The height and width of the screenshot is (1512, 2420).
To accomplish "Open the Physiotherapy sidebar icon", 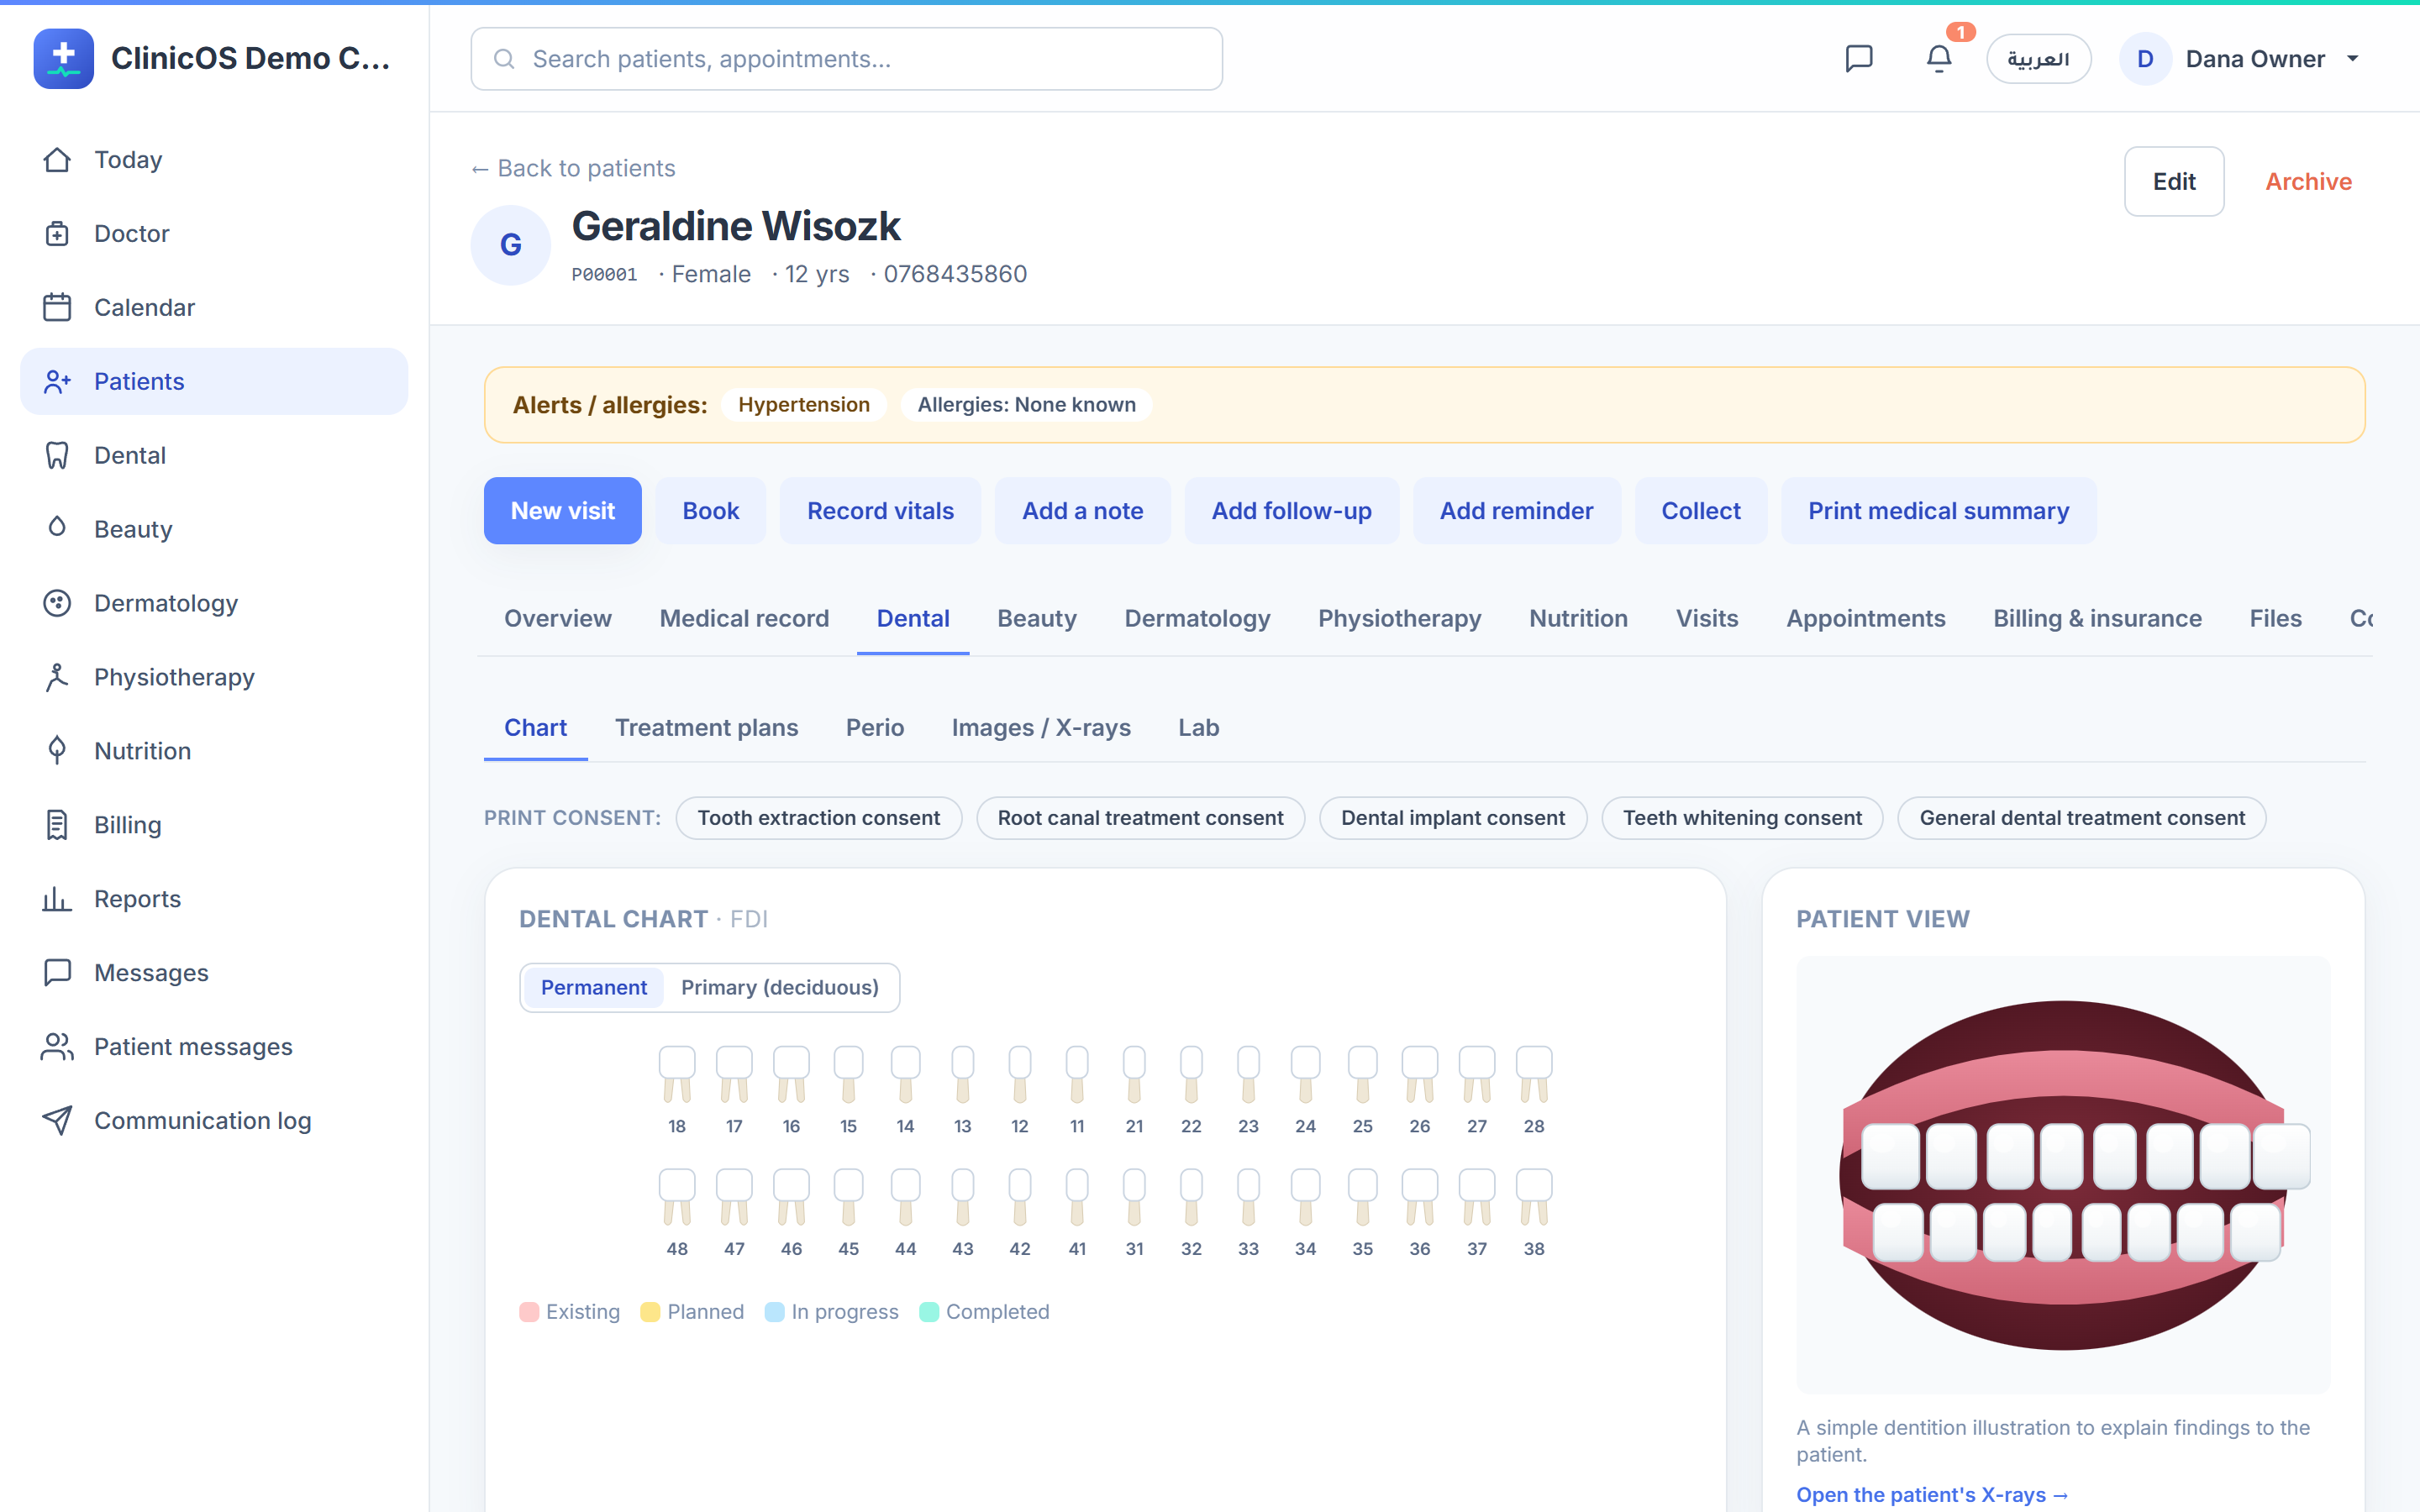I will 57,678.
